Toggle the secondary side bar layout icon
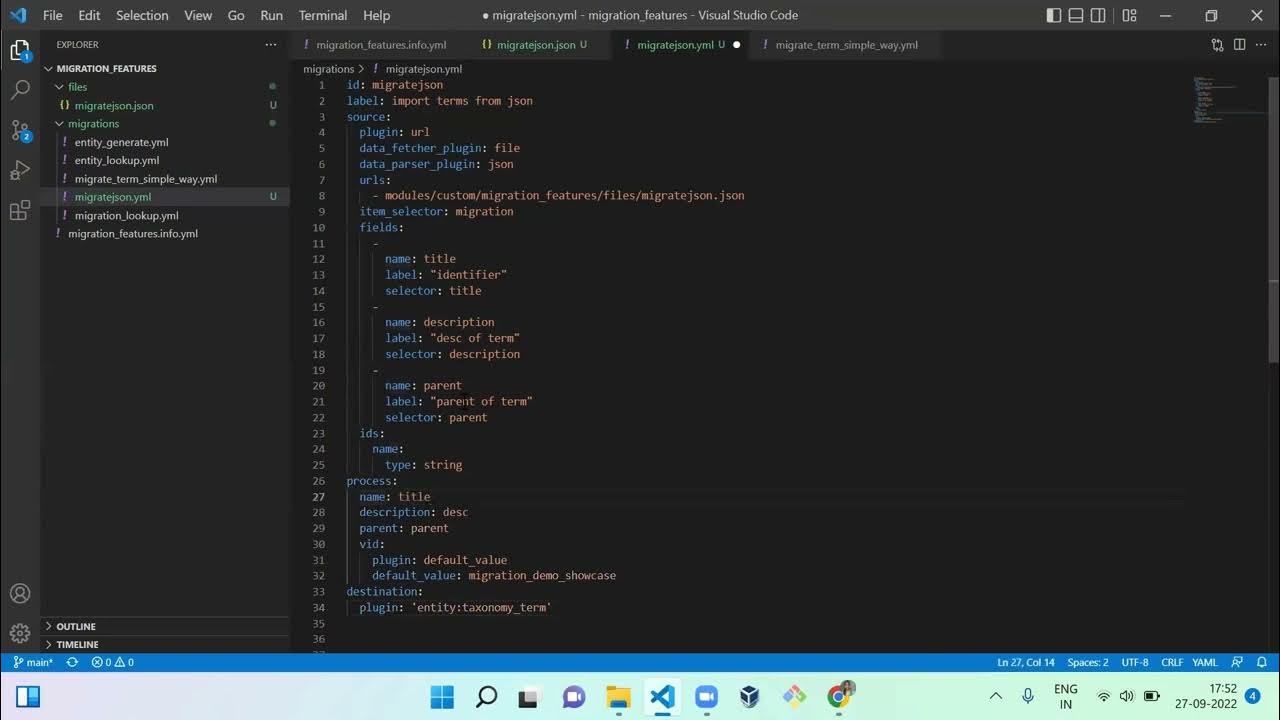This screenshot has height=720, width=1280. point(1098,15)
